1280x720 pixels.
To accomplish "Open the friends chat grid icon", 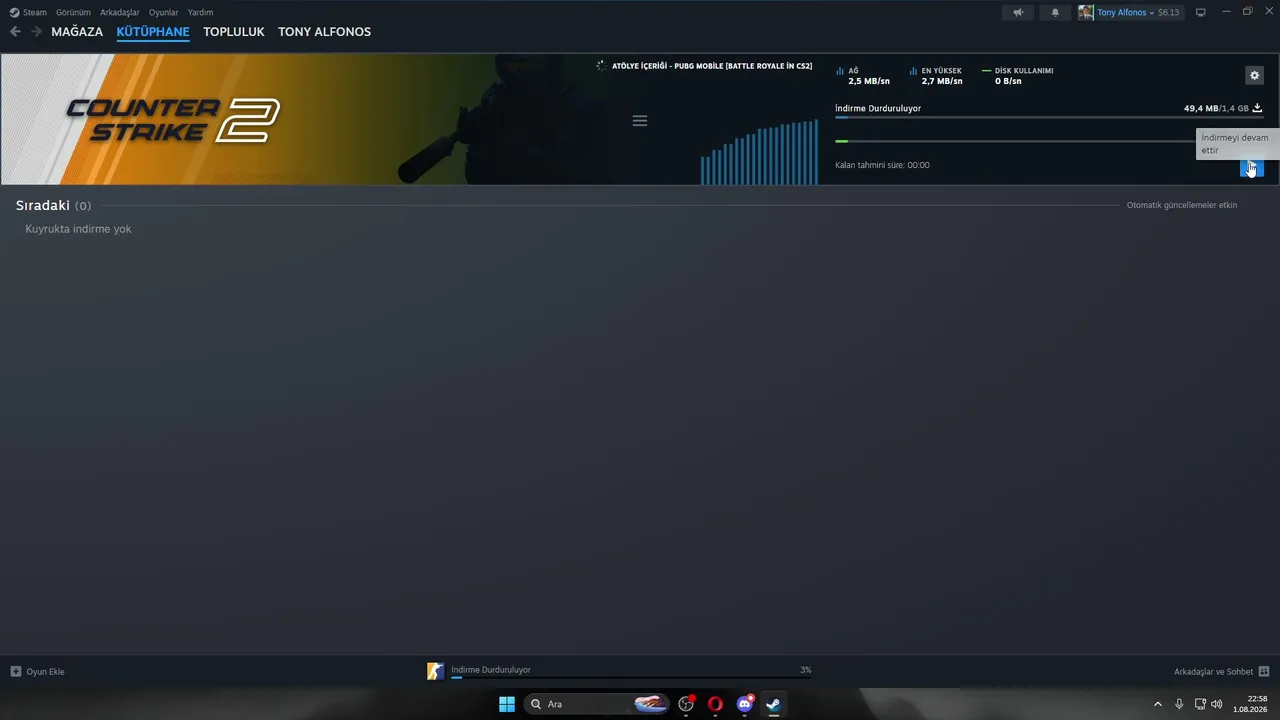I will [1264, 671].
